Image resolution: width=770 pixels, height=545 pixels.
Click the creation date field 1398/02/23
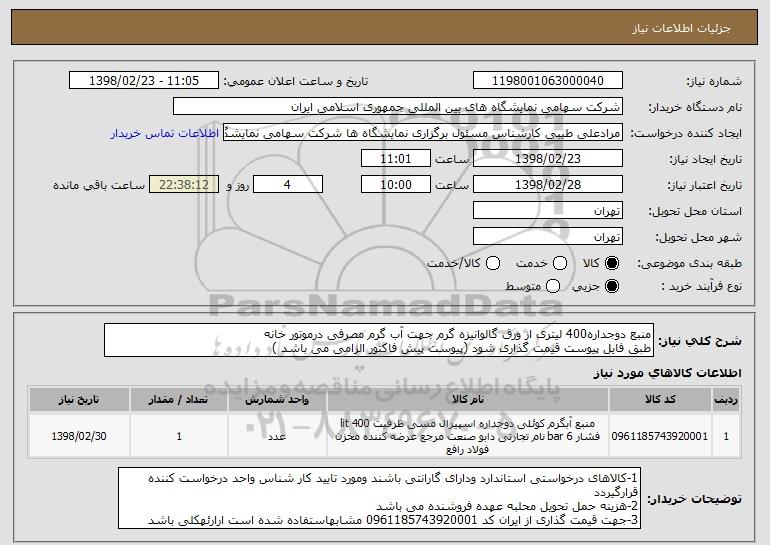(548, 159)
